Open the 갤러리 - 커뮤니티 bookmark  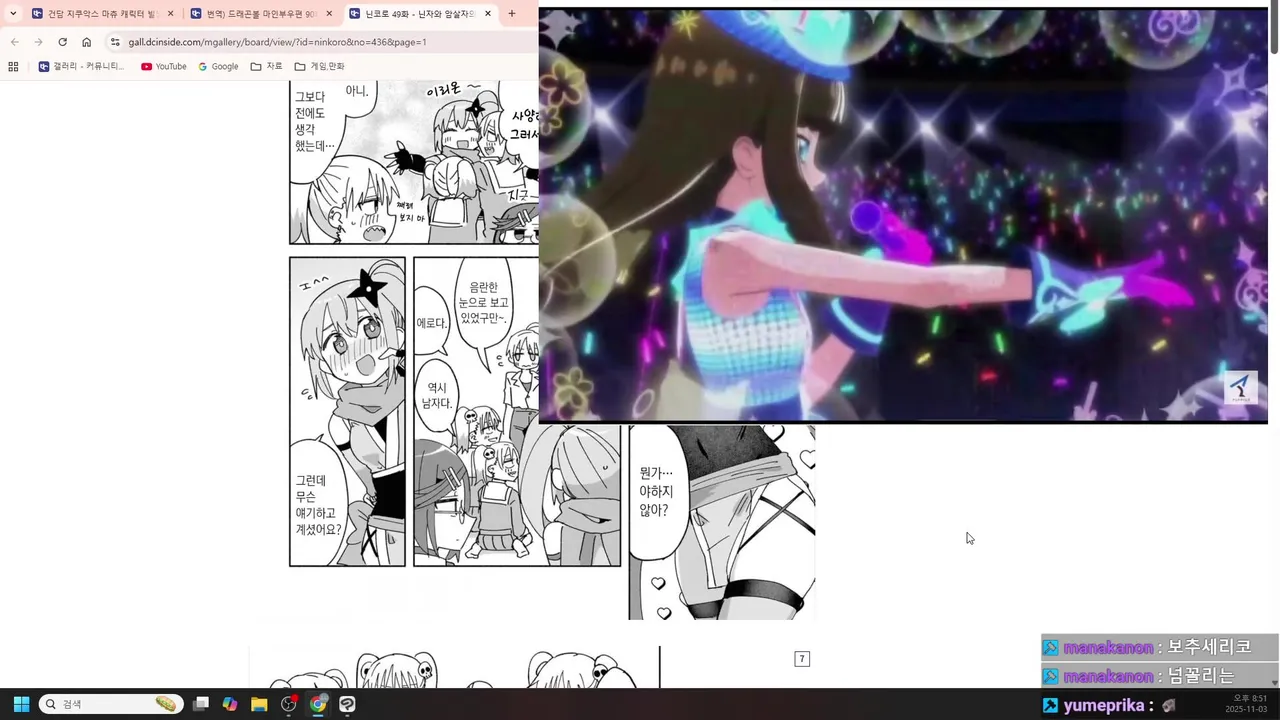pos(82,66)
